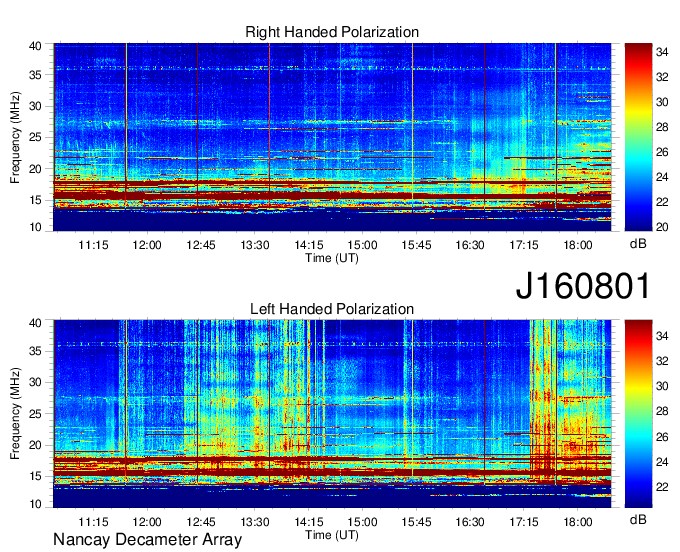Click "20" frequency tick on Left Handed plot

pyautogui.click(x=36, y=445)
